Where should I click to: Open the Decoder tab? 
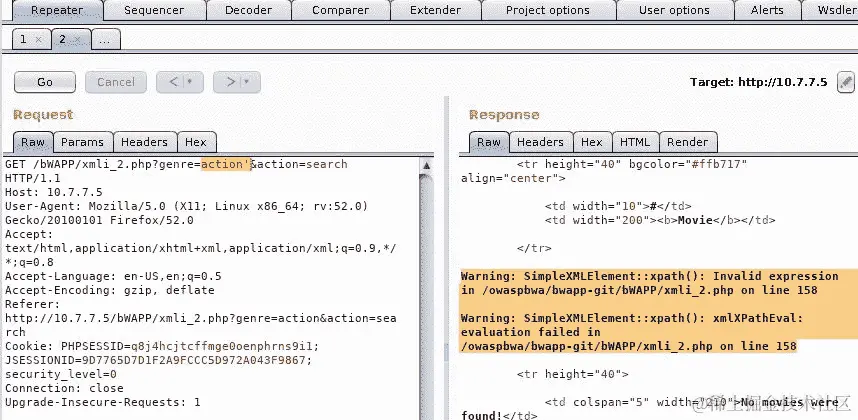click(x=248, y=10)
